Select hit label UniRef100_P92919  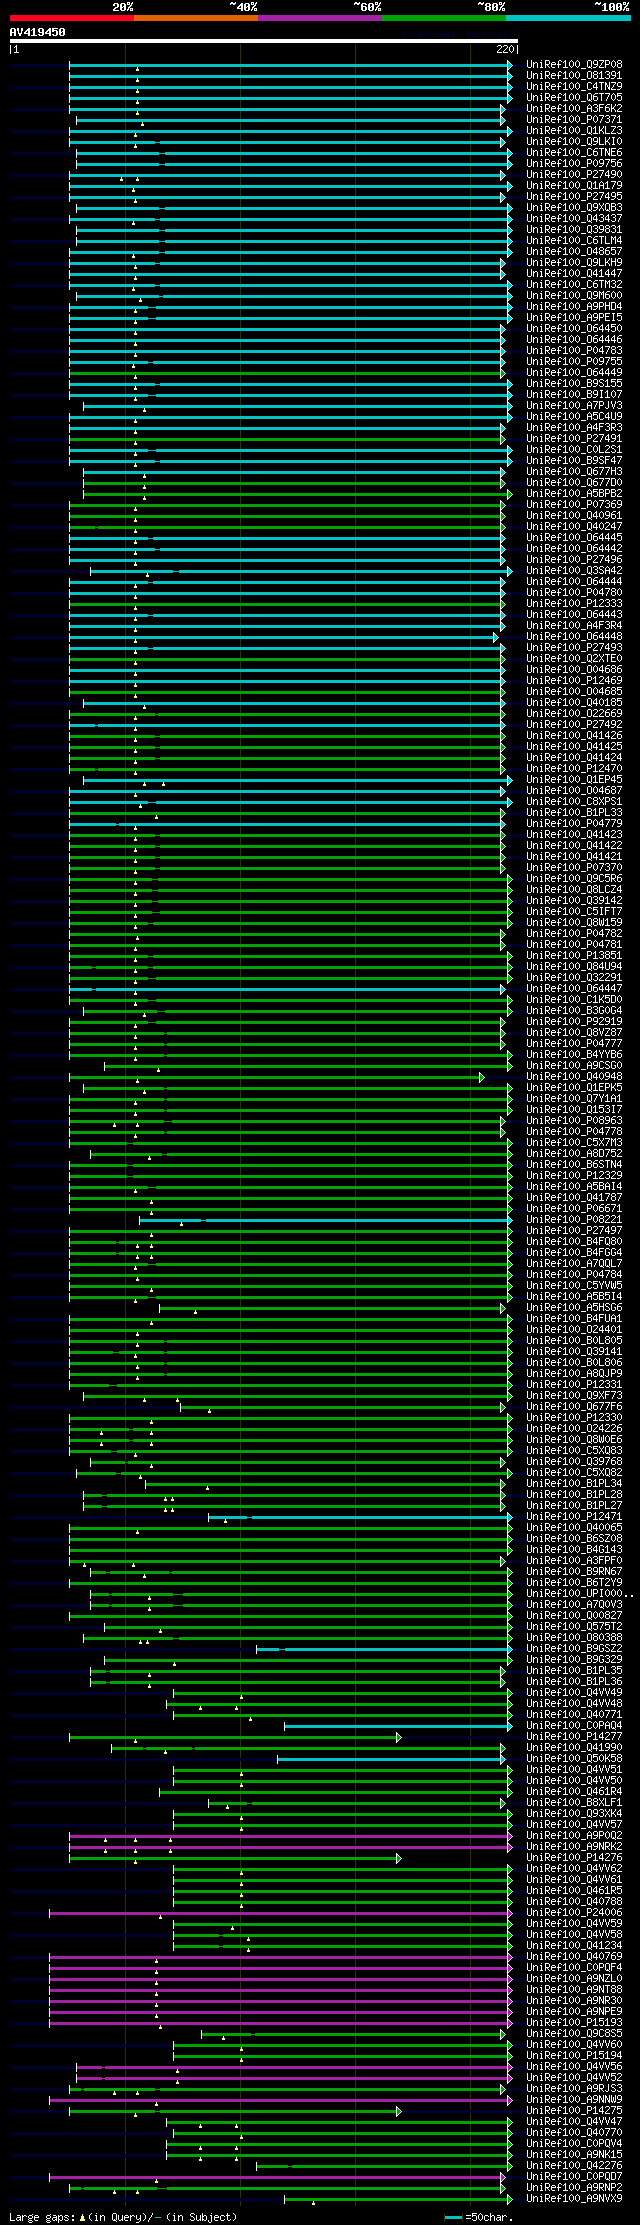point(574,1022)
